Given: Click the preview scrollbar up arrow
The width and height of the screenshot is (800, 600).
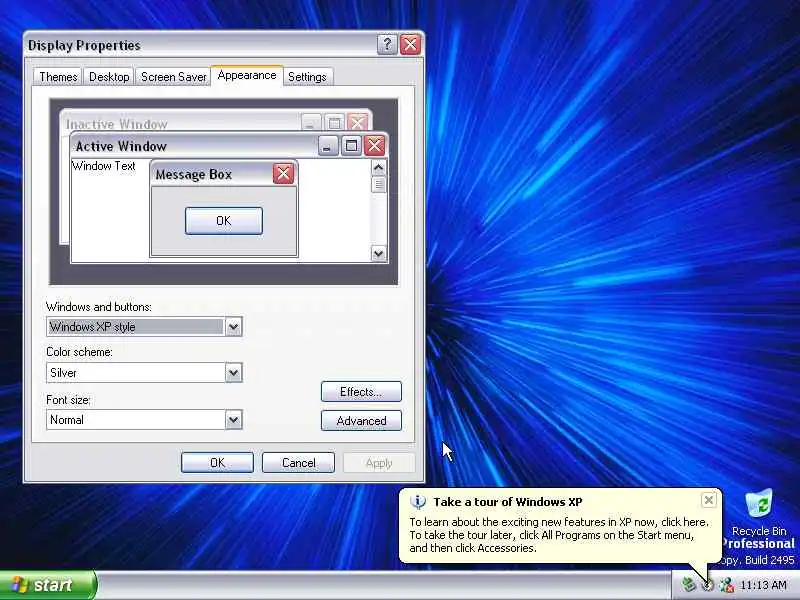Looking at the screenshot, I should tap(378, 167).
